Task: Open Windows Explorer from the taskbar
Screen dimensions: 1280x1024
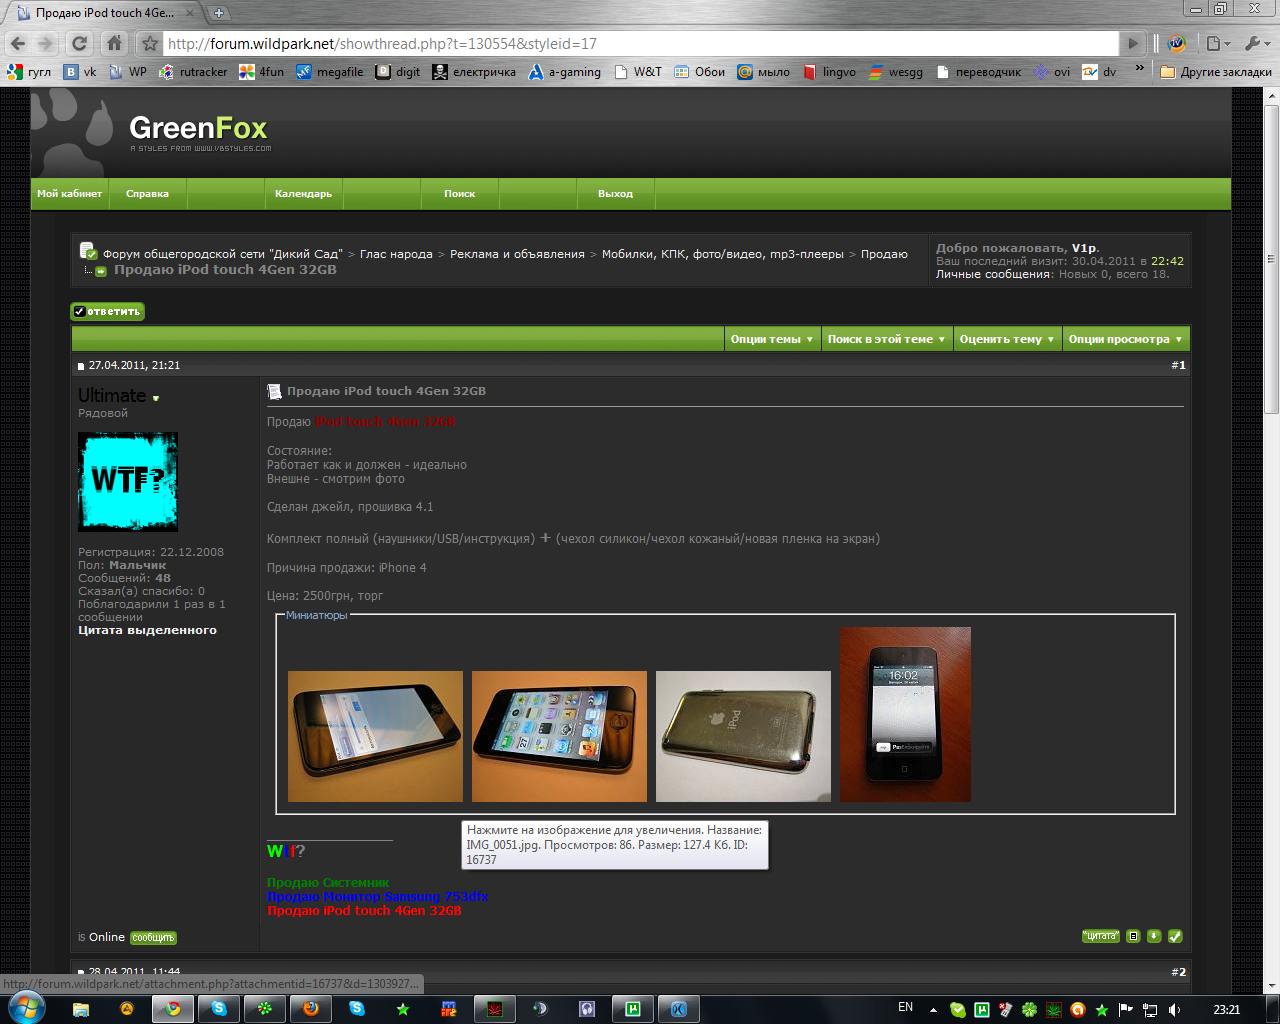Action: (x=81, y=1009)
